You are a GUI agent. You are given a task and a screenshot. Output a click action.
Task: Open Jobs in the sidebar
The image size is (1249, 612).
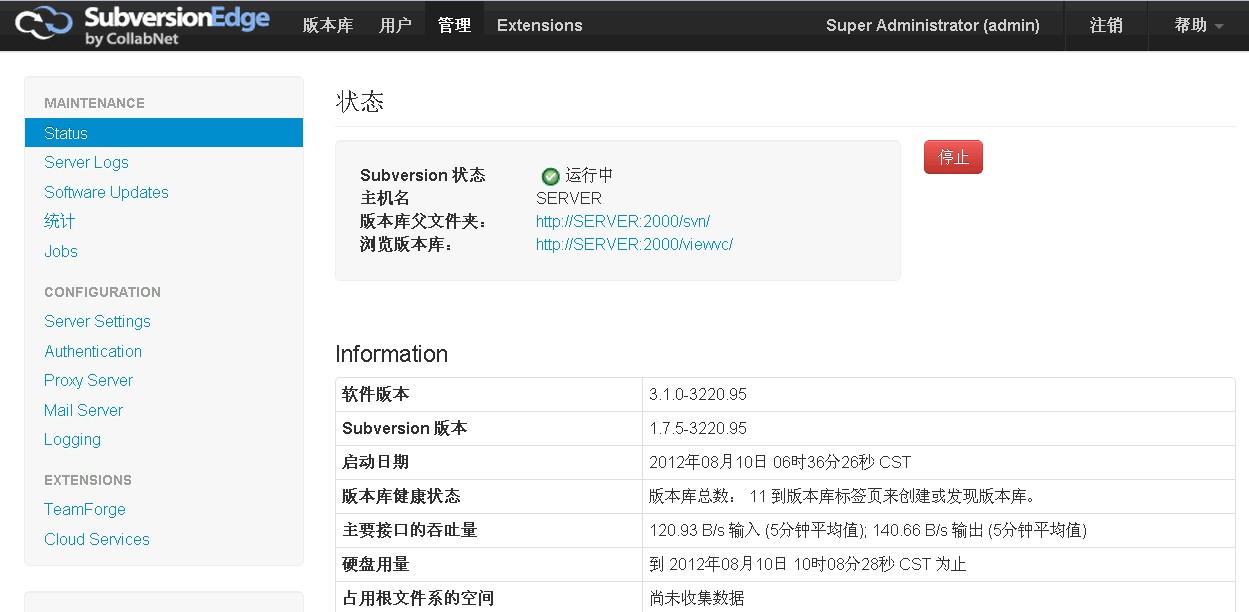click(x=61, y=251)
